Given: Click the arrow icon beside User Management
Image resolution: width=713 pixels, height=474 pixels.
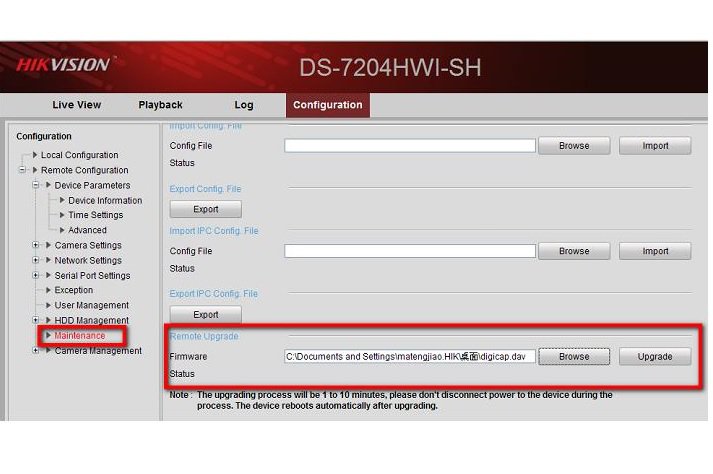Looking at the screenshot, I should click(x=48, y=305).
